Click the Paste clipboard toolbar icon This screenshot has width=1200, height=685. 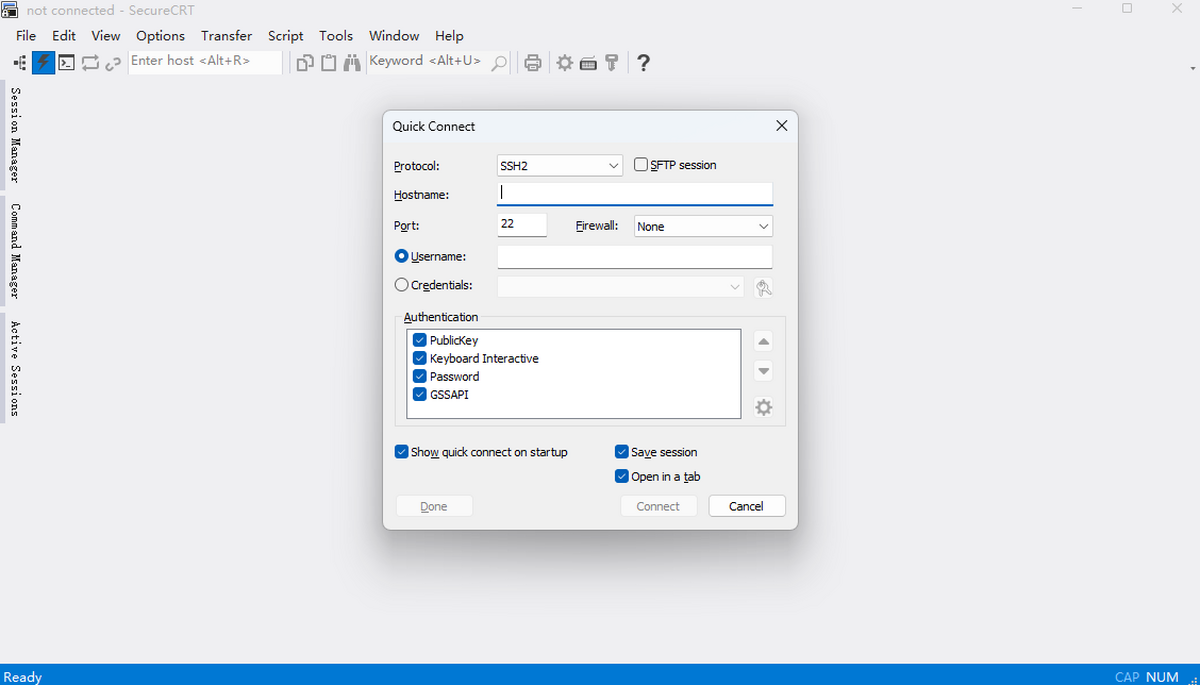click(328, 63)
